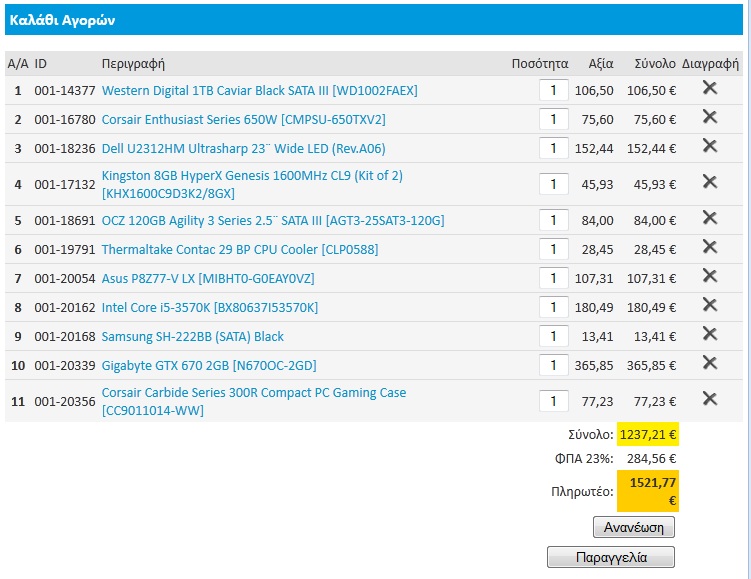Open Dell U2312HM Ultrasharp product link
751x579 pixels.
(243, 148)
